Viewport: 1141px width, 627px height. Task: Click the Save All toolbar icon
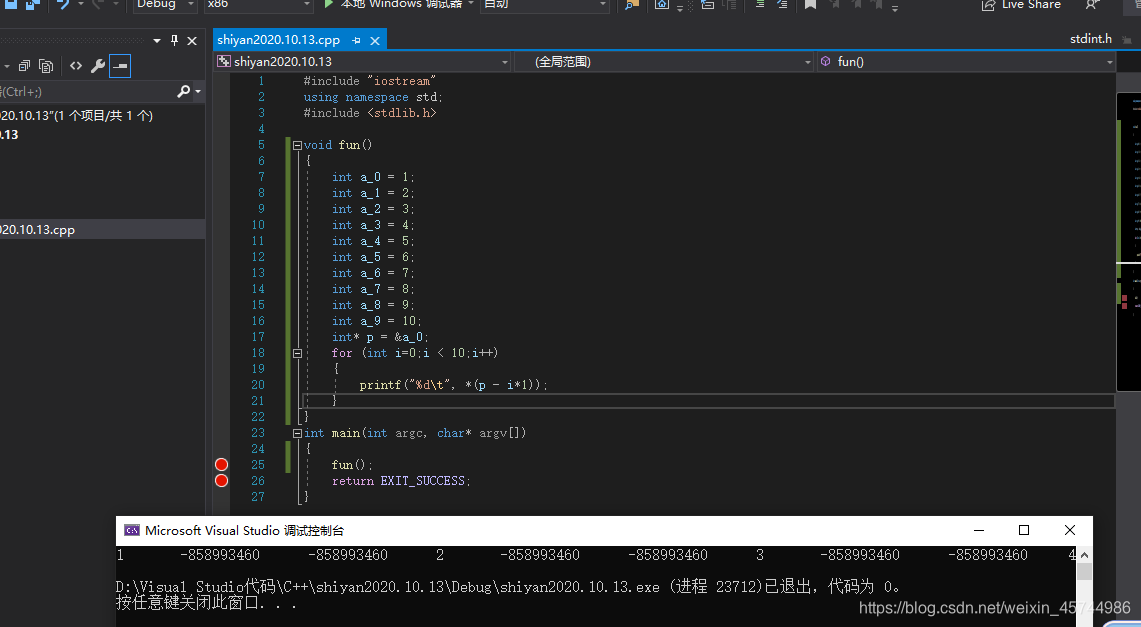pyautogui.click(x=33, y=4)
